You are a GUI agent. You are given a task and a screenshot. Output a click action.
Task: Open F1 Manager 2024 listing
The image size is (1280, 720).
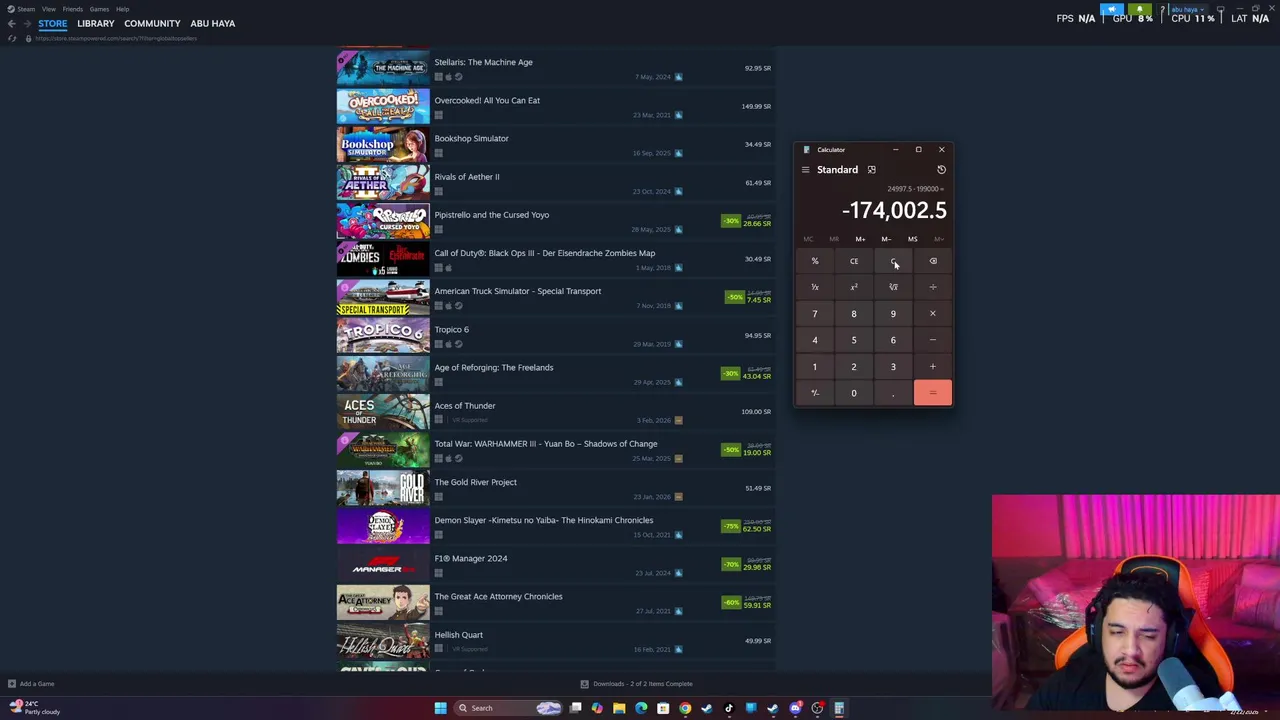pyautogui.click(x=555, y=565)
